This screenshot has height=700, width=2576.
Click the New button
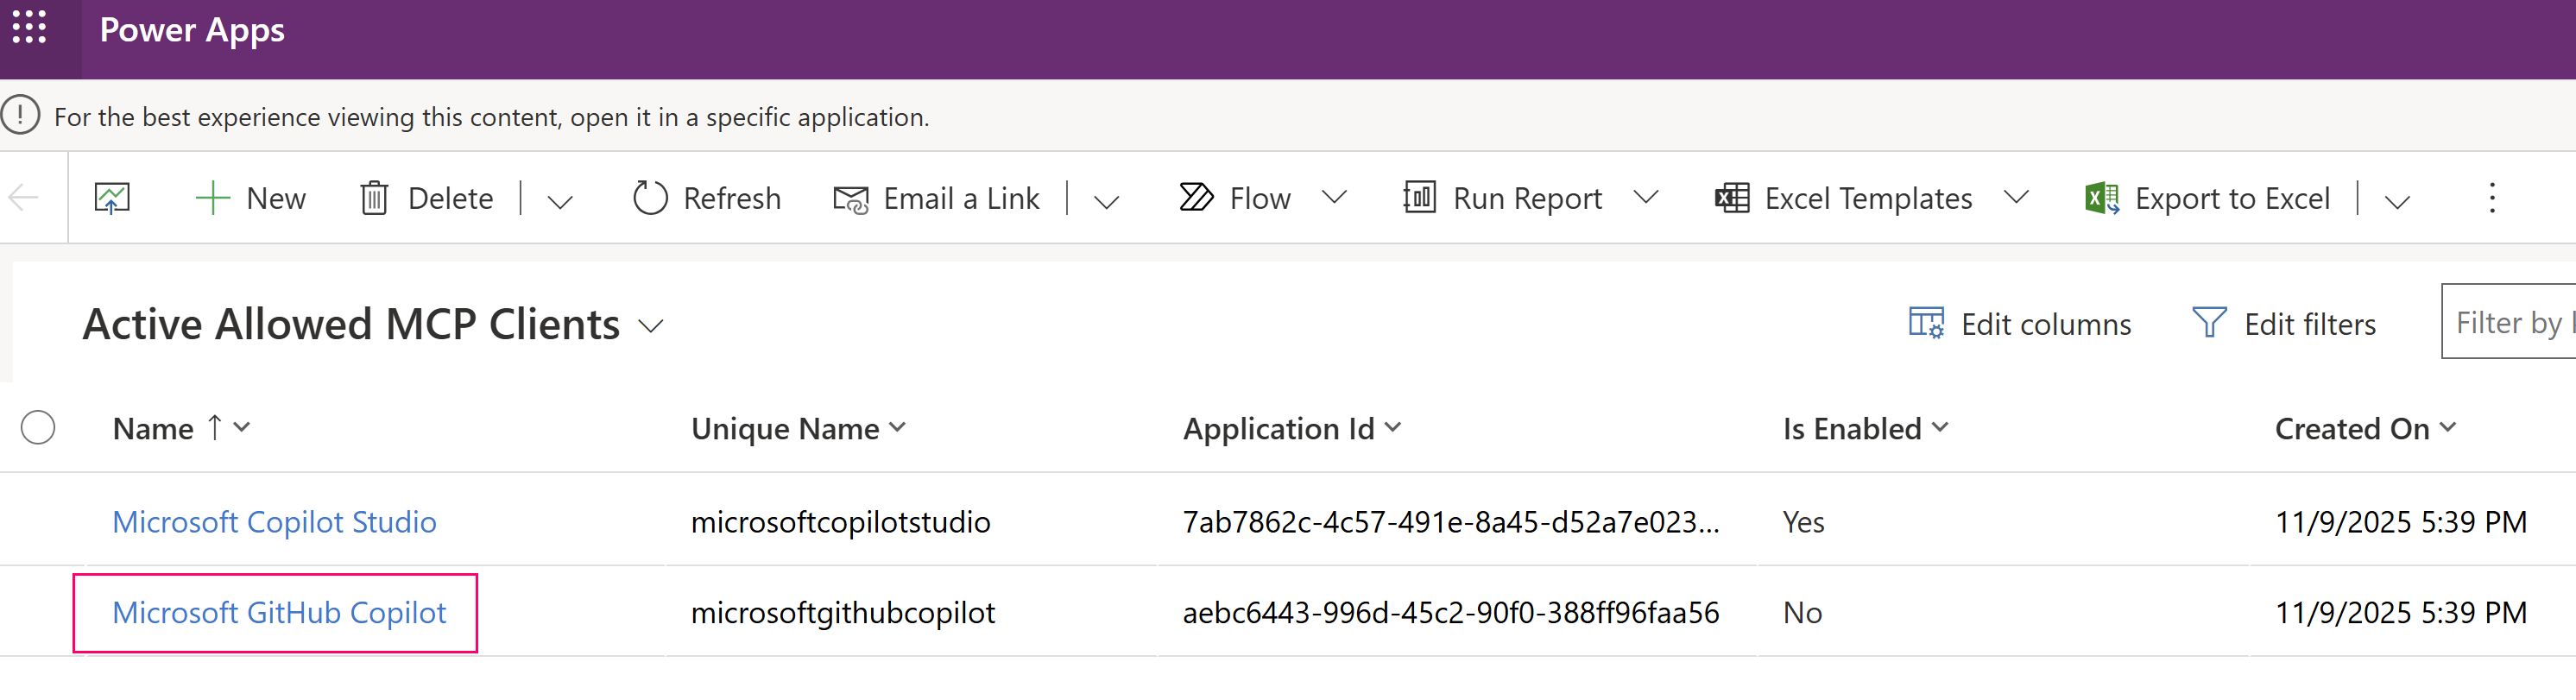[251, 198]
